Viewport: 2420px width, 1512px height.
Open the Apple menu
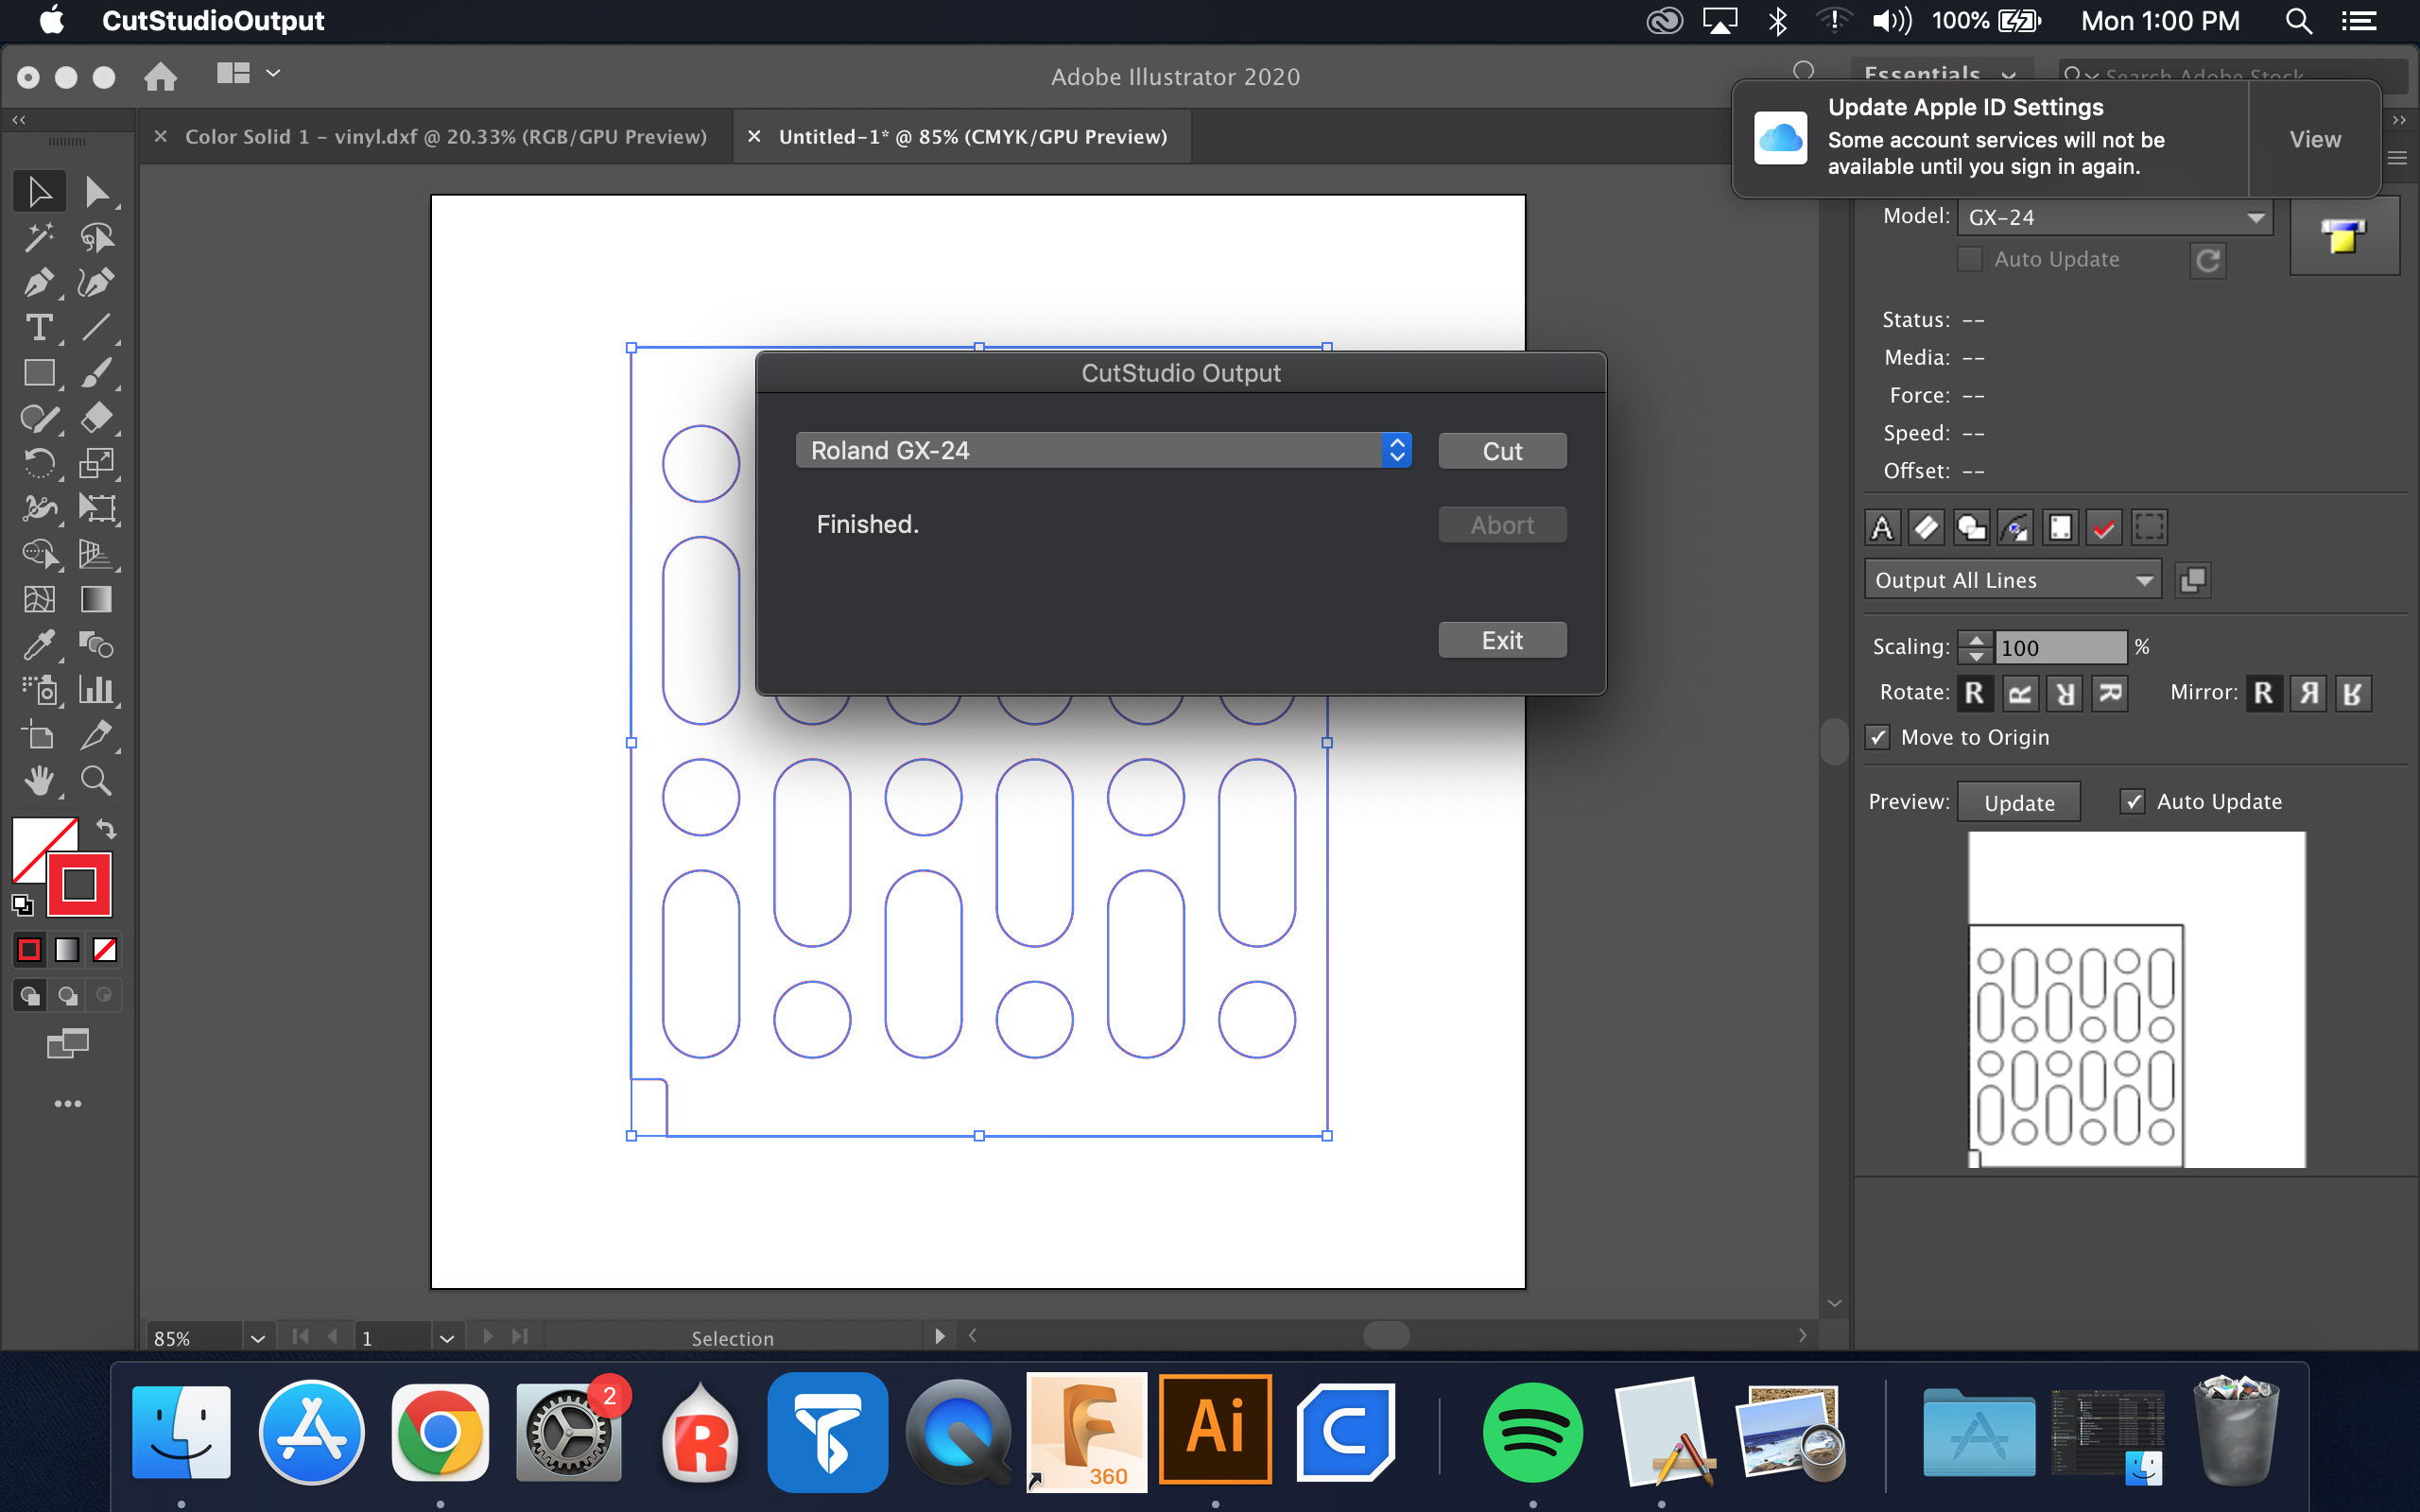51,20
